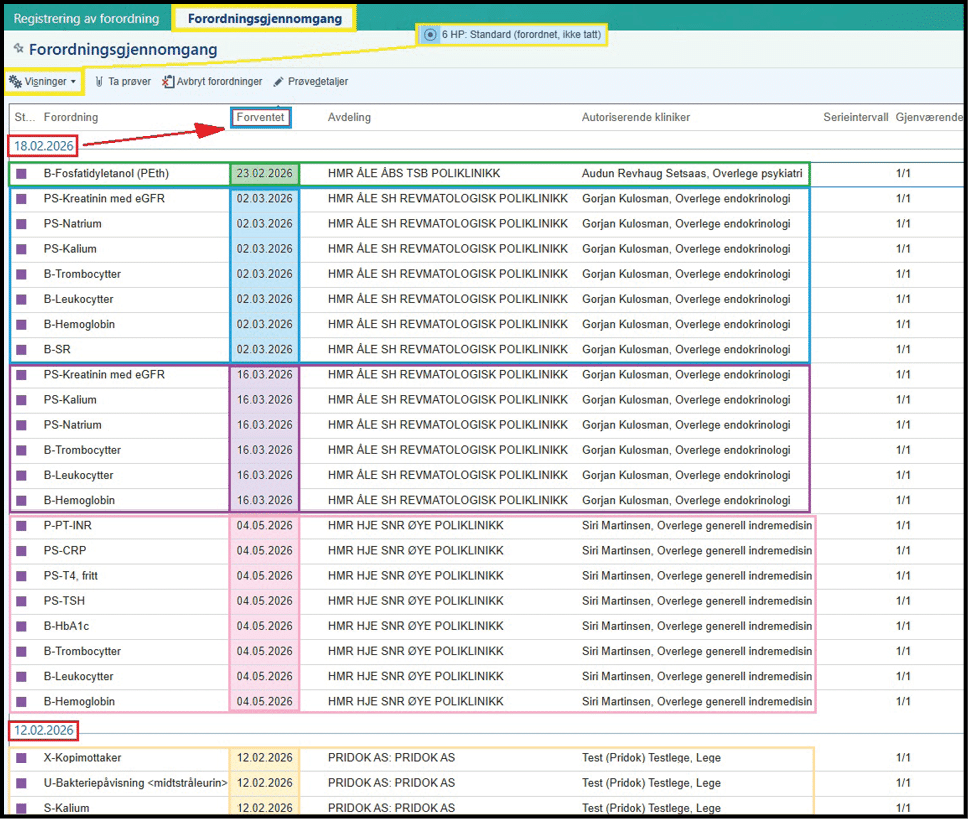Click the Autoriserende kliniker column header
Screen dimensions: 968x819
pos(636,117)
